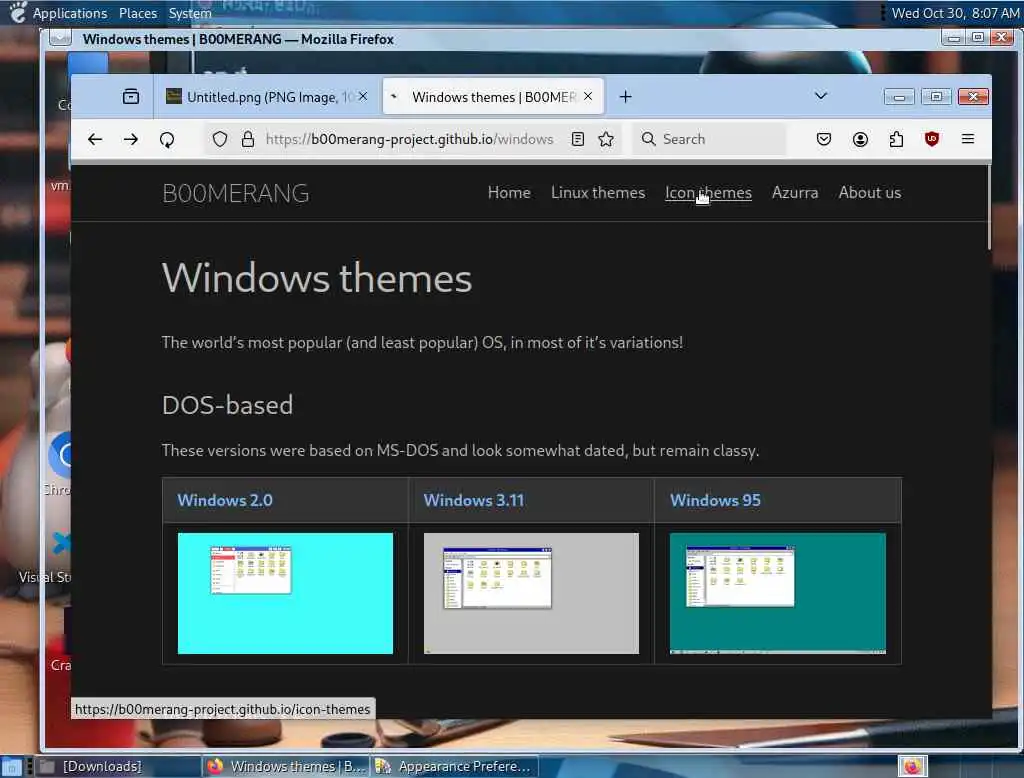The image size is (1024, 778).
Task: Click the uBlock Origin shield icon
Action: pyautogui.click(x=932, y=139)
